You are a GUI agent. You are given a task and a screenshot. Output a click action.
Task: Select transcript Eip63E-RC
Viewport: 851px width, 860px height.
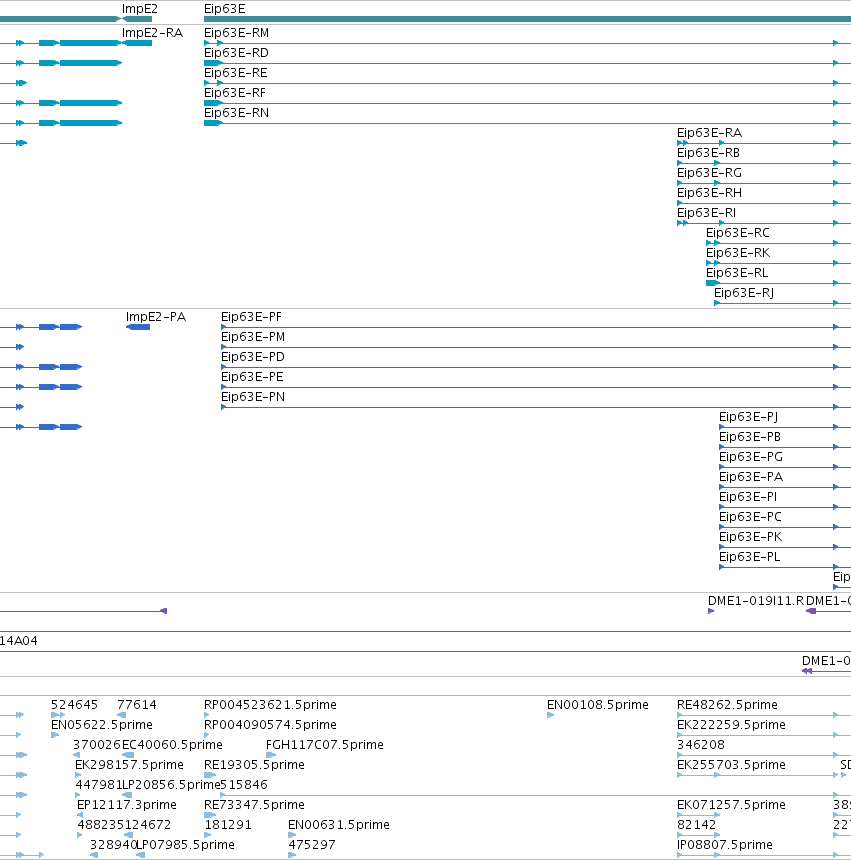pos(737,233)
